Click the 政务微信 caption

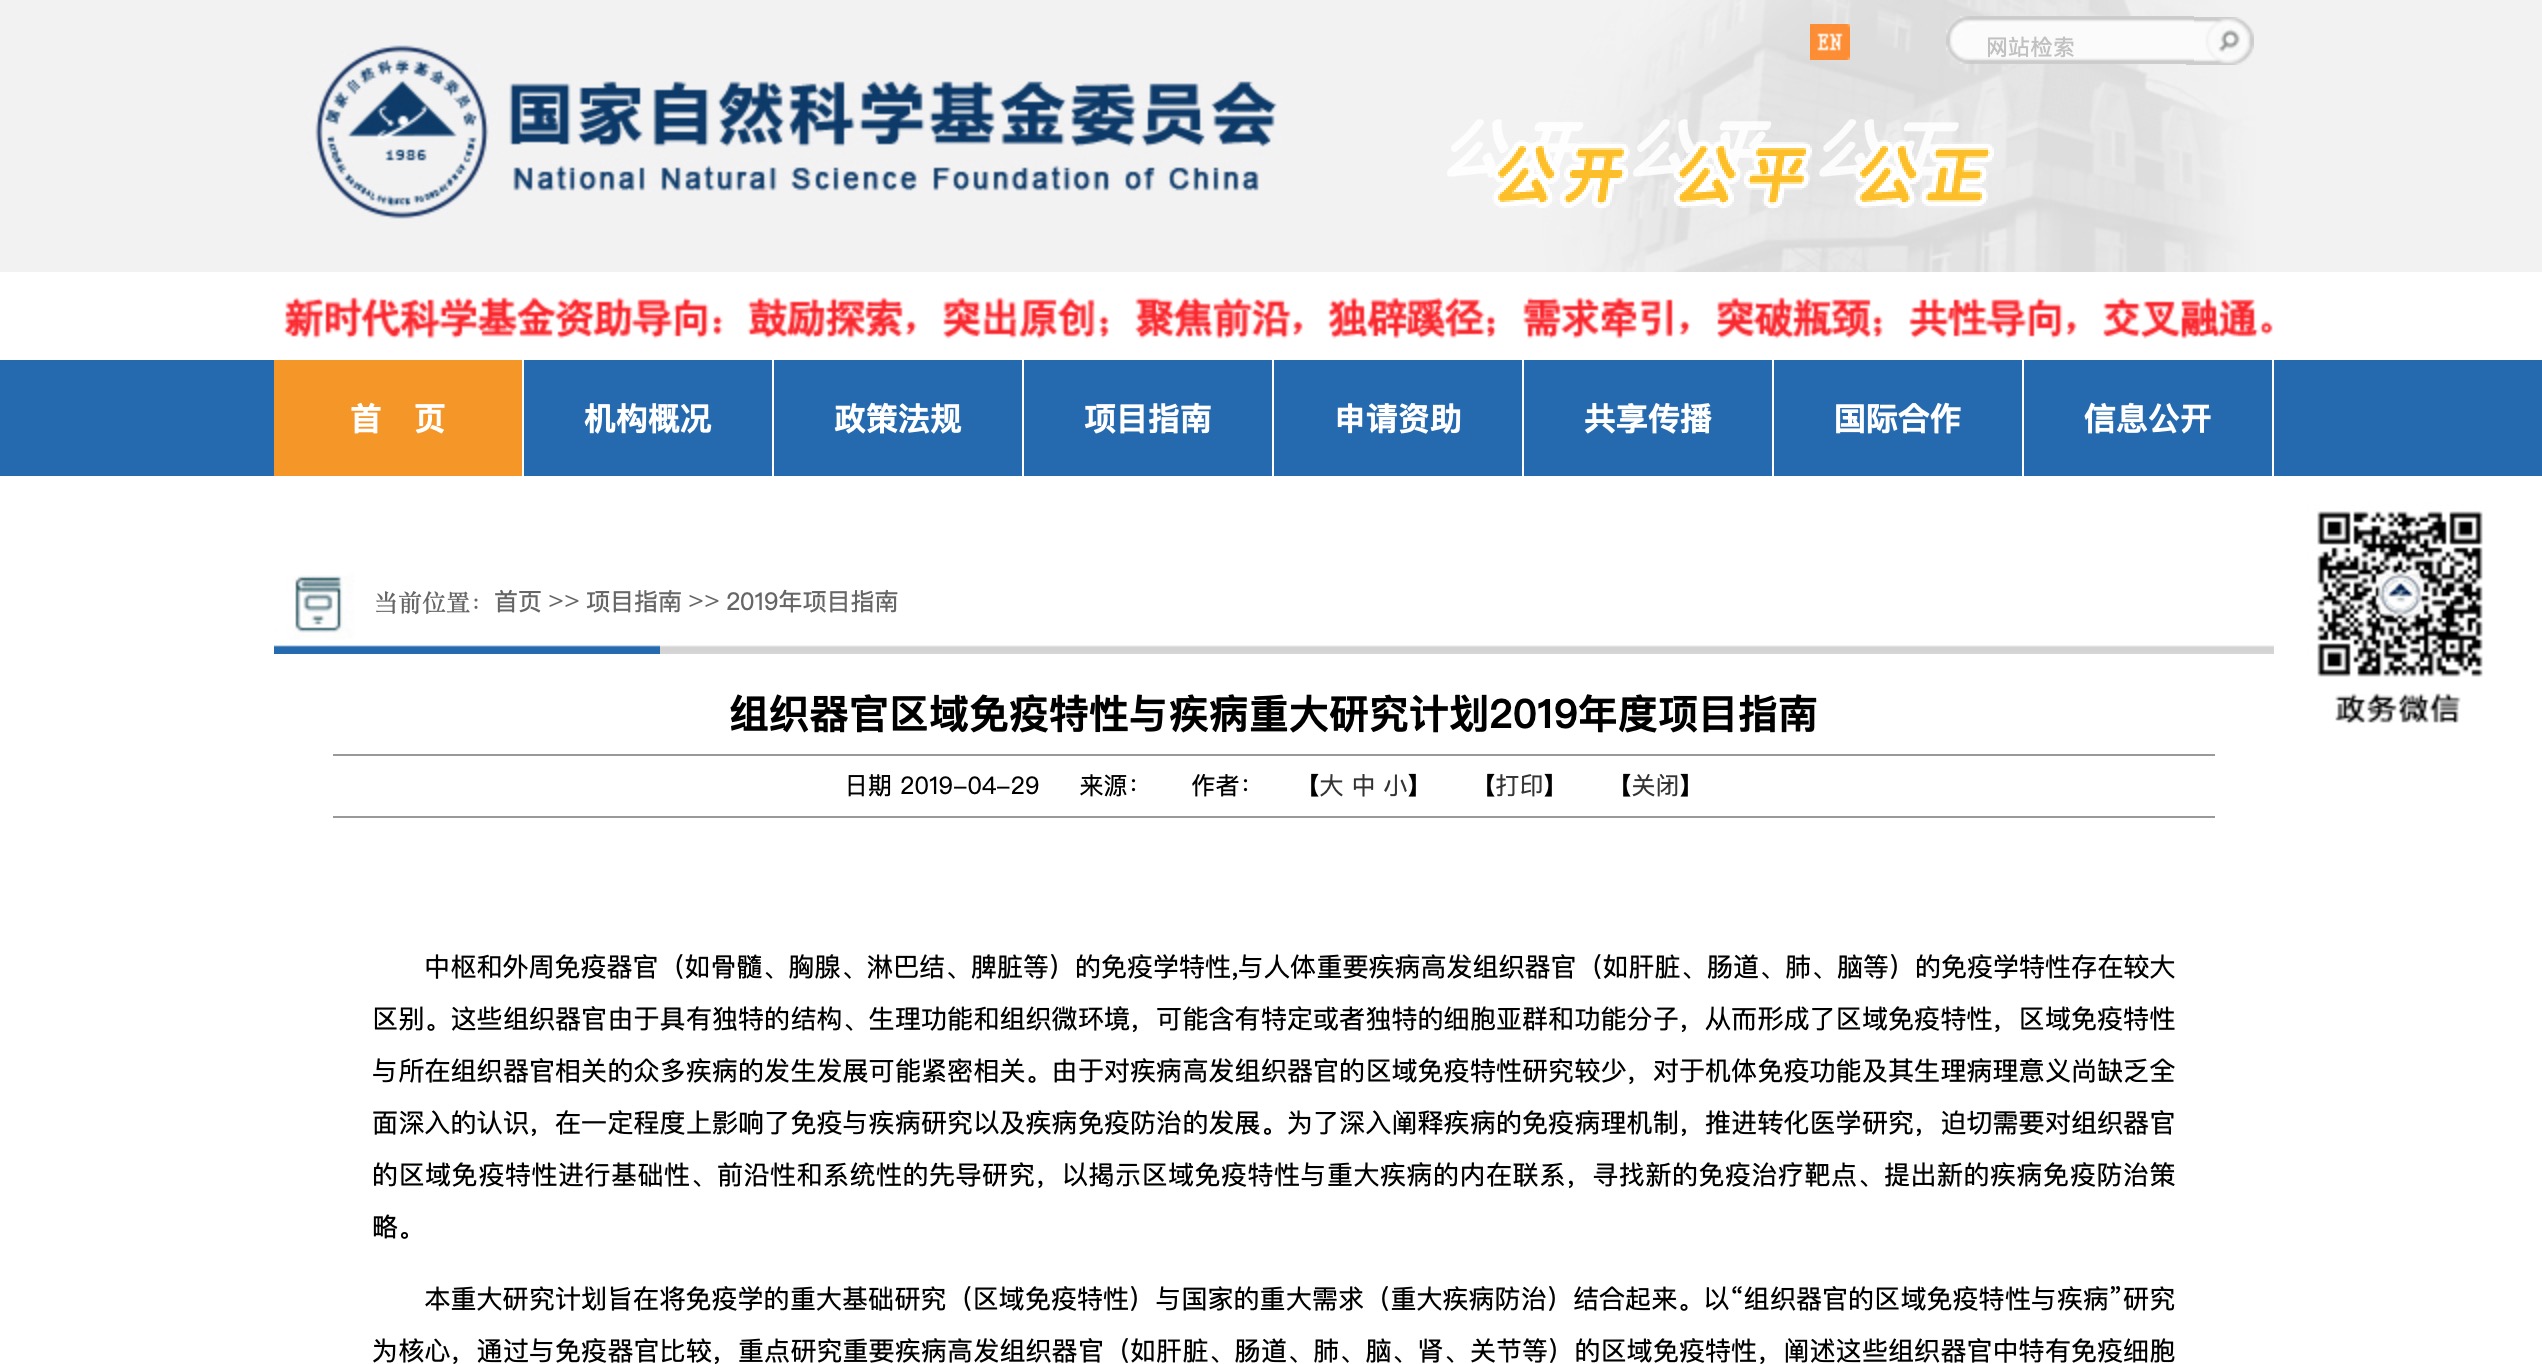2398,709
